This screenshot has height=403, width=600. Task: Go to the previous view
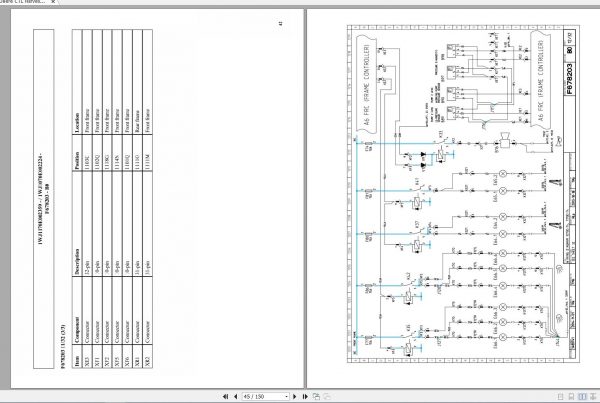coord(316,396)
